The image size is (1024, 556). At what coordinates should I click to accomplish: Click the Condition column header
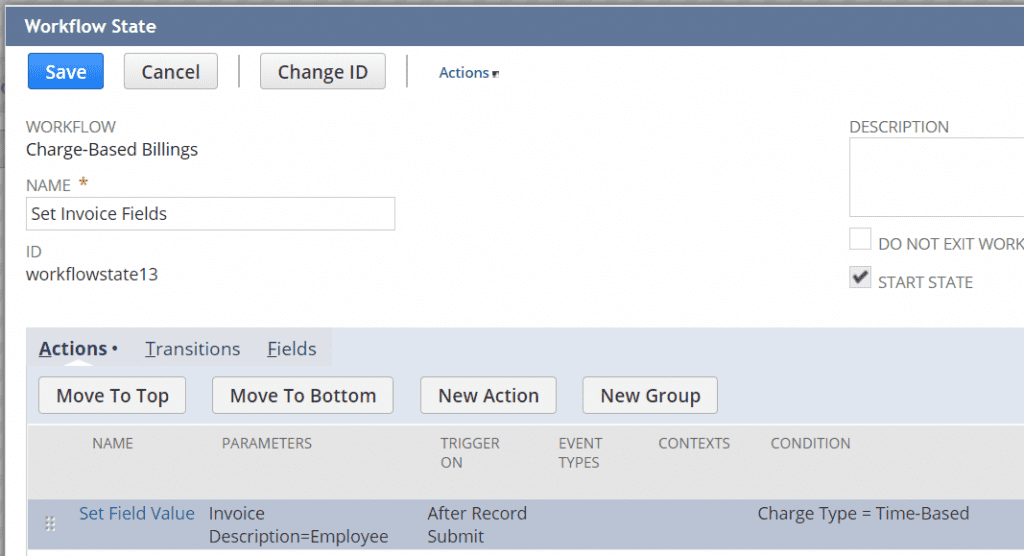coord(810,443)
